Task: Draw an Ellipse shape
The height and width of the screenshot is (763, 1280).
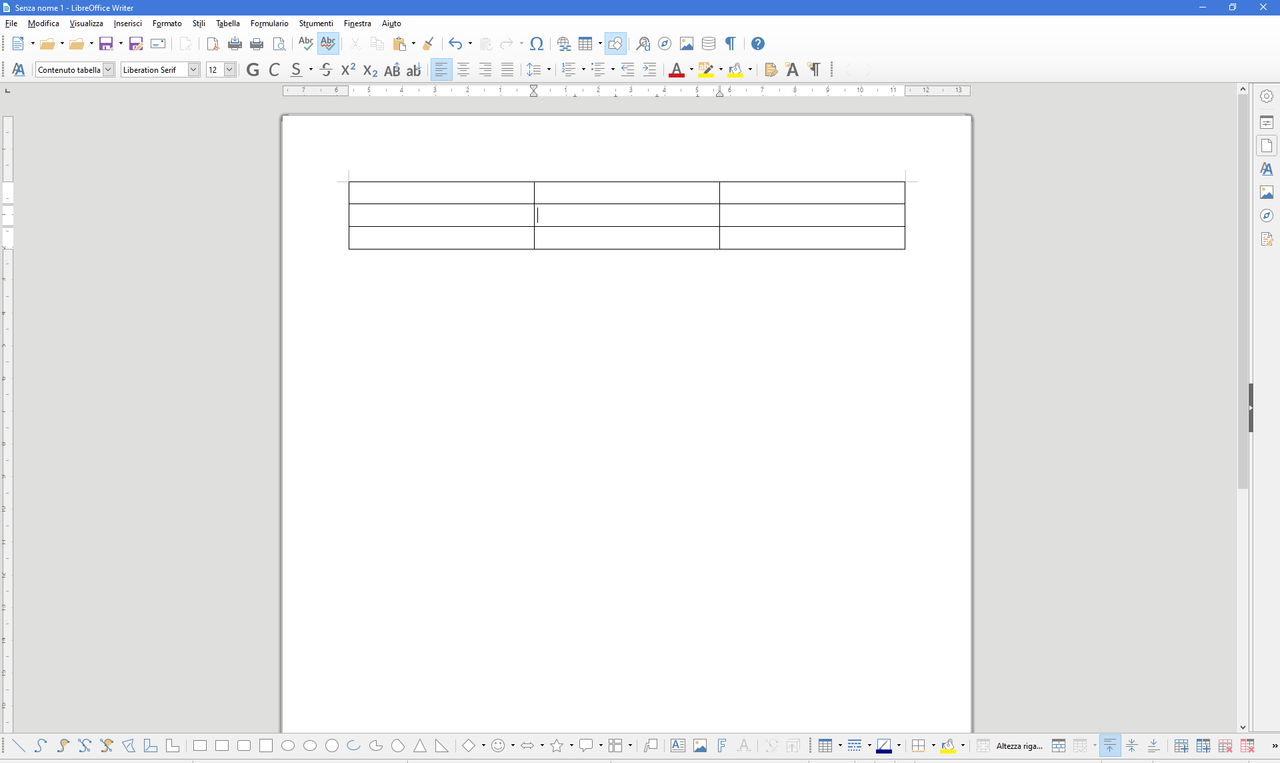Action: click(288, 746)
